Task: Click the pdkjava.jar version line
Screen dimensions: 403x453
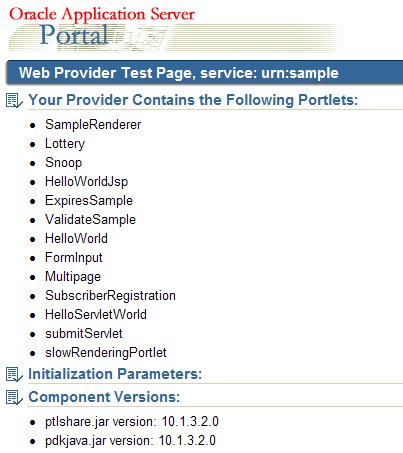Action: (x=130, y=441)
